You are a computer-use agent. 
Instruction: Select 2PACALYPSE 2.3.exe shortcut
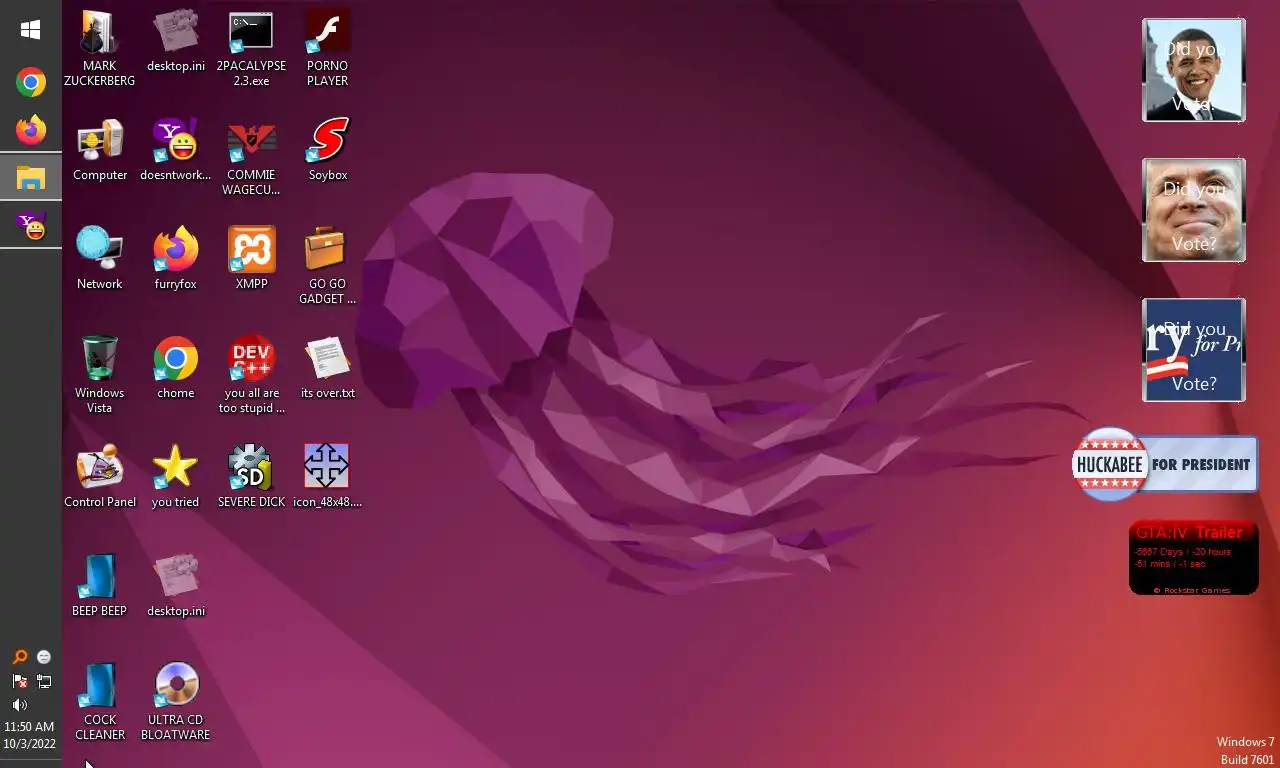(251, 48)
